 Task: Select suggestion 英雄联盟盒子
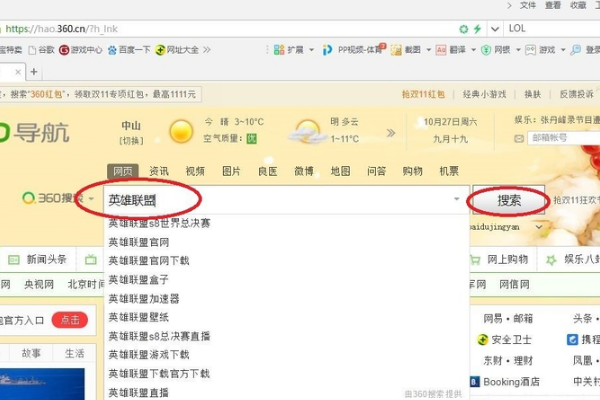click(x=139, y=279)
